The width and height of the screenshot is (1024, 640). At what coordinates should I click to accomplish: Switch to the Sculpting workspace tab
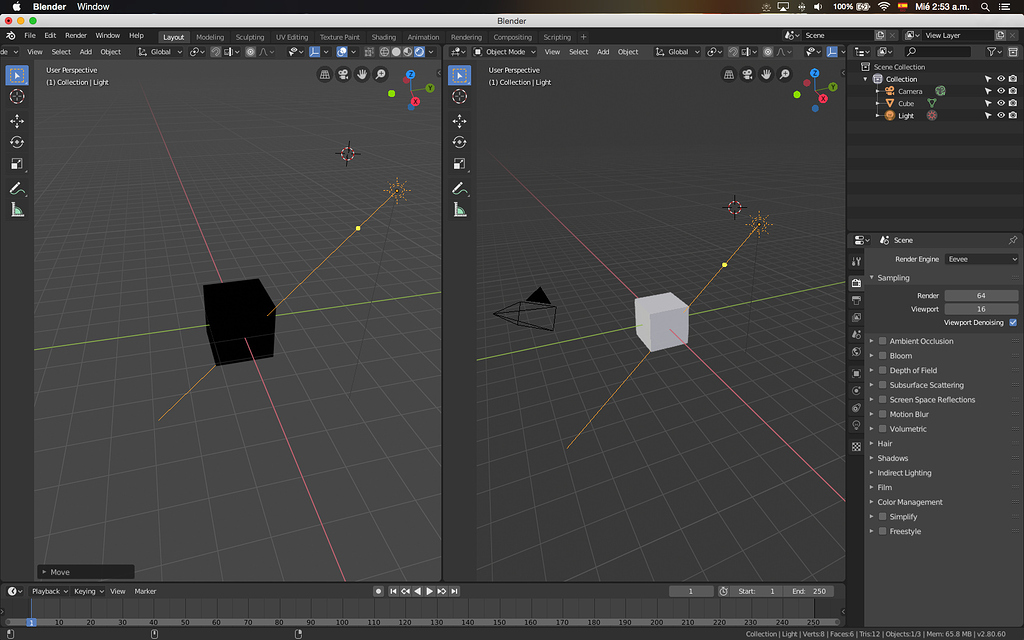click(250, 37)
